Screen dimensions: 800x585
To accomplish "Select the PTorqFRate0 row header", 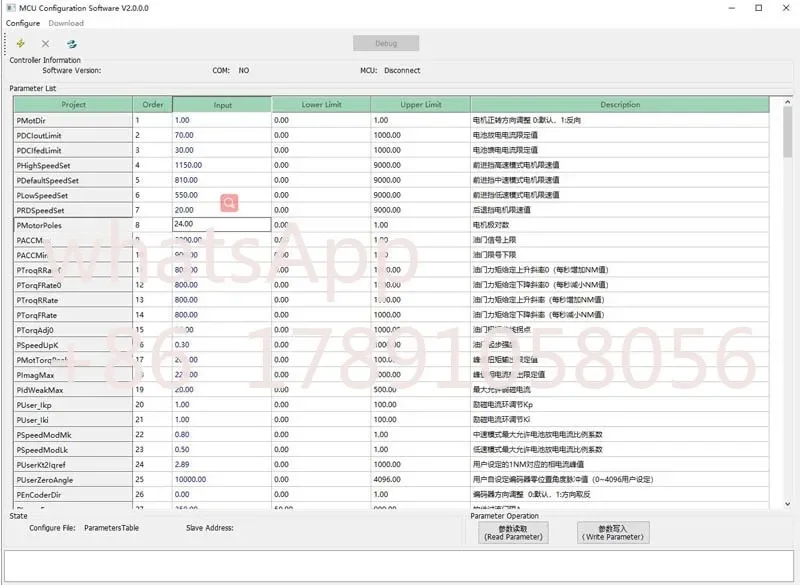I will (x=73, y=285).
